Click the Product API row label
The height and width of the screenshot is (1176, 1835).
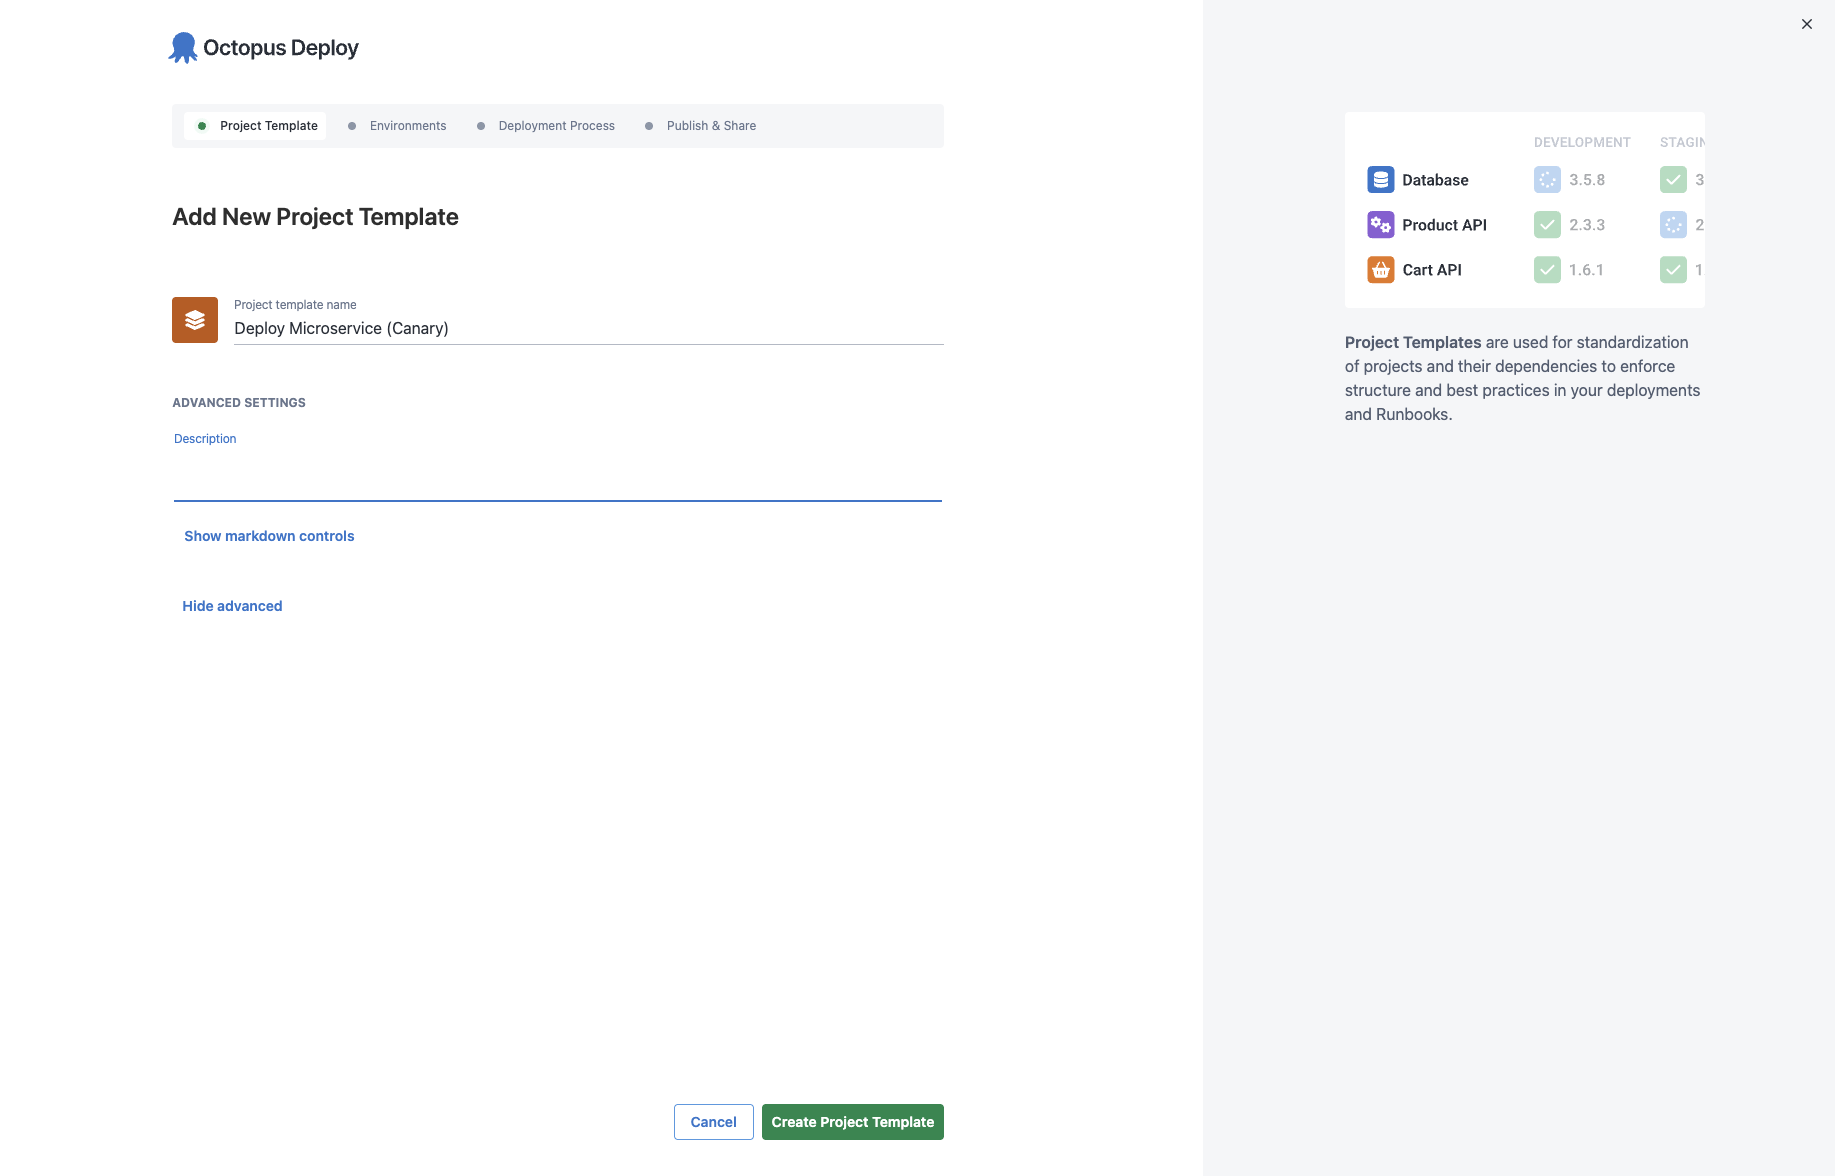pos(1444,225)
